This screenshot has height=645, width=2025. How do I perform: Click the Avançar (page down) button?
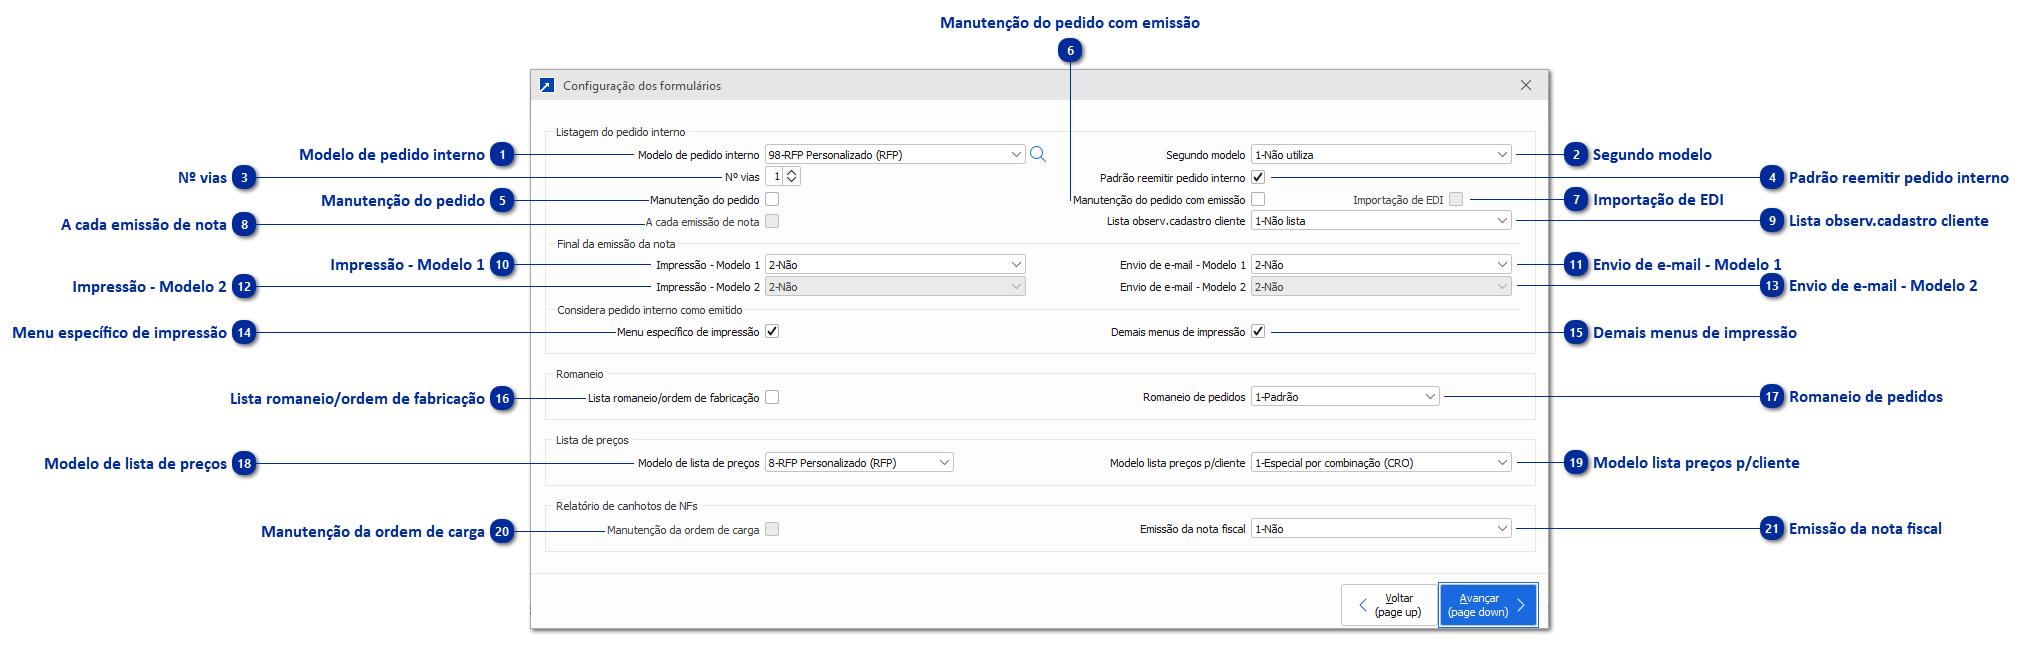[x=1488, y=605]
